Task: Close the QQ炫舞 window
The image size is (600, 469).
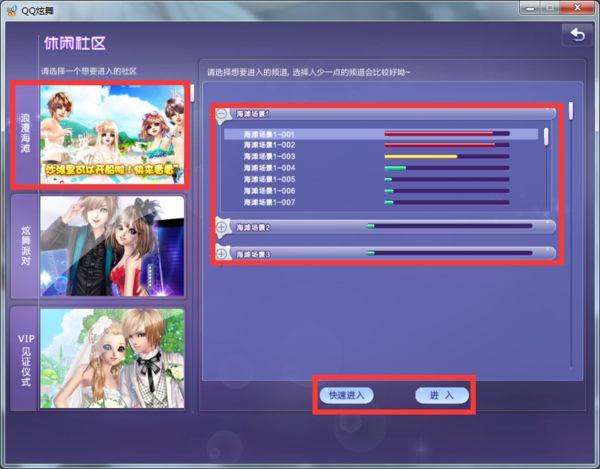Action: 577,8
